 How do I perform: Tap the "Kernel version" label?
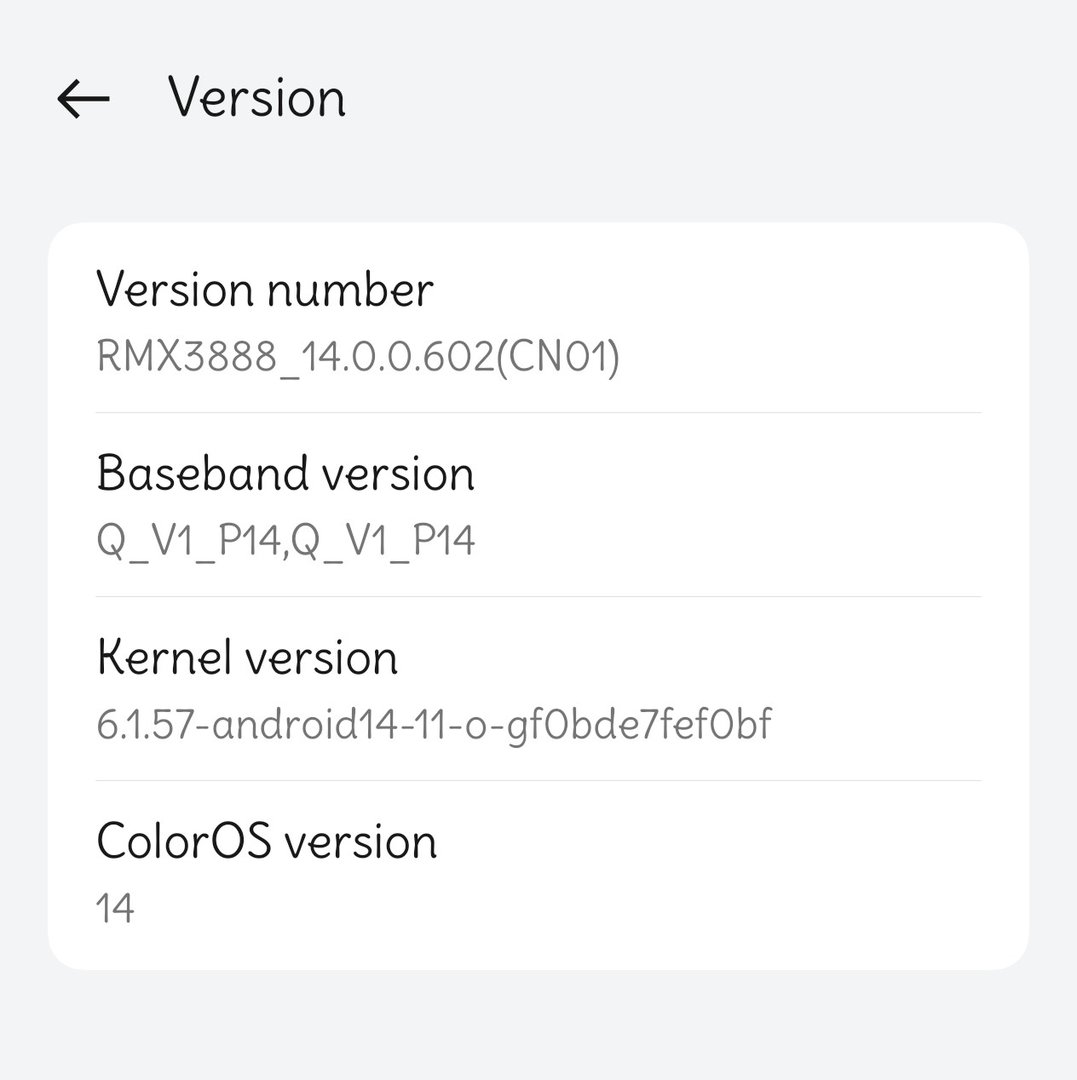pyautogui.click(x=247, y=658)
